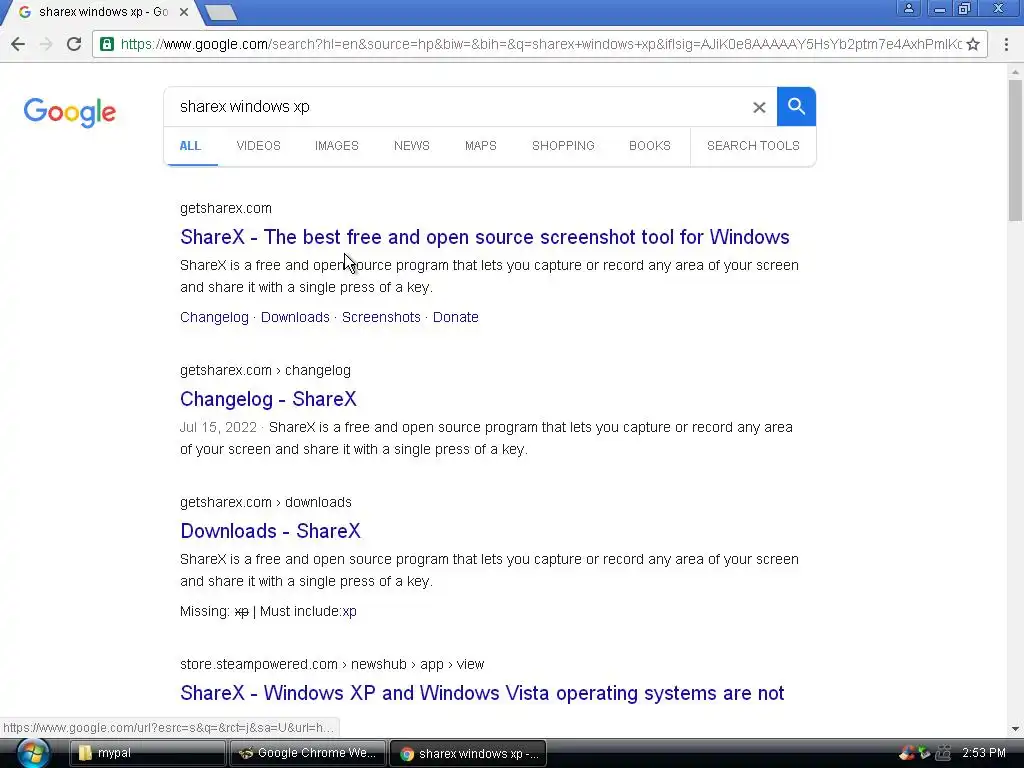Viewport: 1024px width, 768px height.
Task: Open the BOOKS tab
Action: [650, 146]
